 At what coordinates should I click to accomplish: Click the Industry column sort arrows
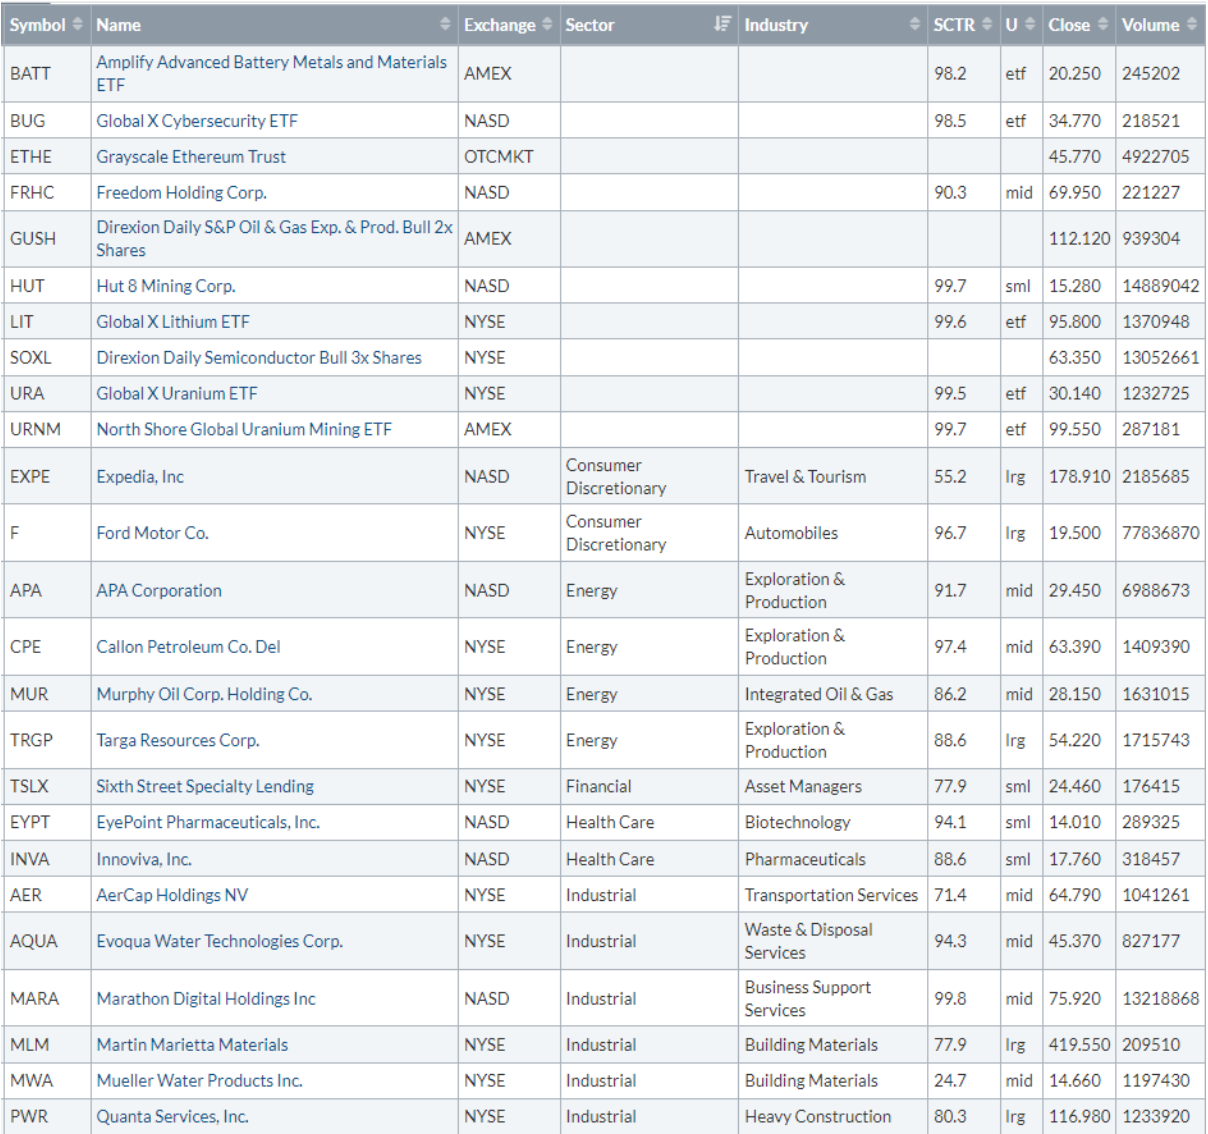coord(915,25)
